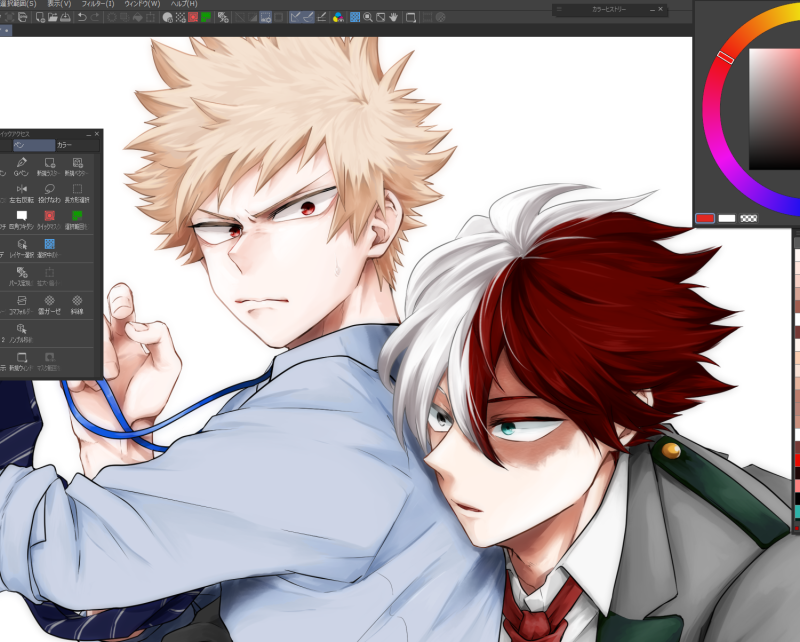Open the ヘルプ(H) Help menu
This screenshot has width=800, height=642.
tap(184, 4)
